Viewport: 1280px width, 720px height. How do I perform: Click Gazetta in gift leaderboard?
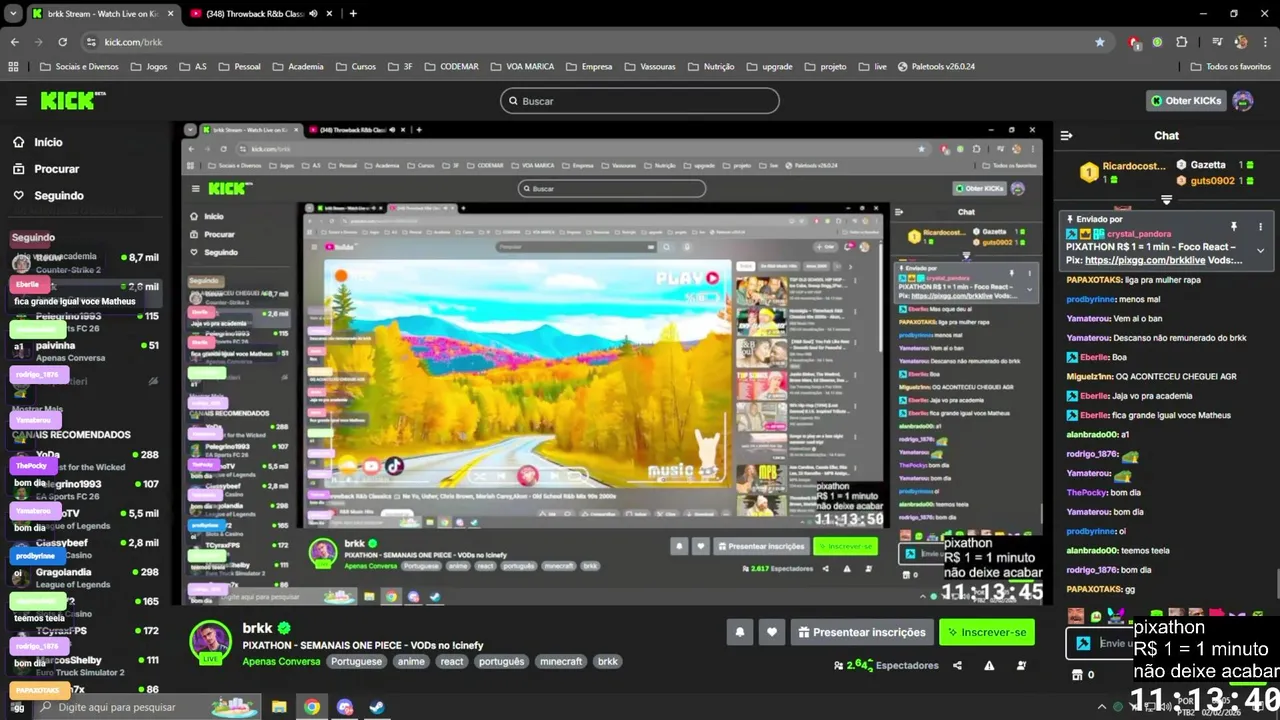1208,165
